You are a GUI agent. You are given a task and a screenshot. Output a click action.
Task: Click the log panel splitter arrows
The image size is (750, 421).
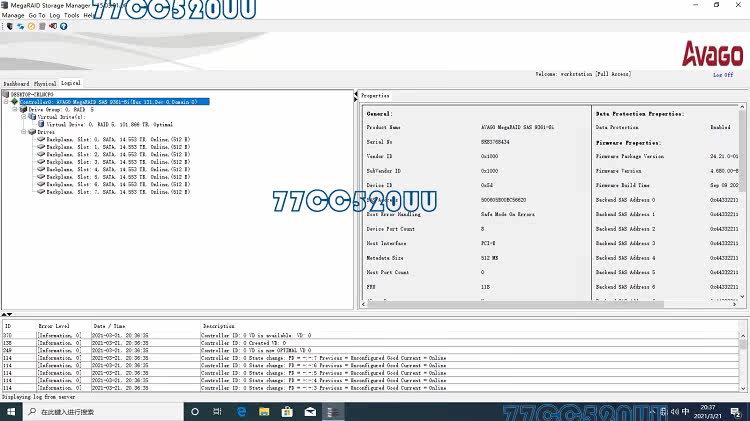pos(6,314)
